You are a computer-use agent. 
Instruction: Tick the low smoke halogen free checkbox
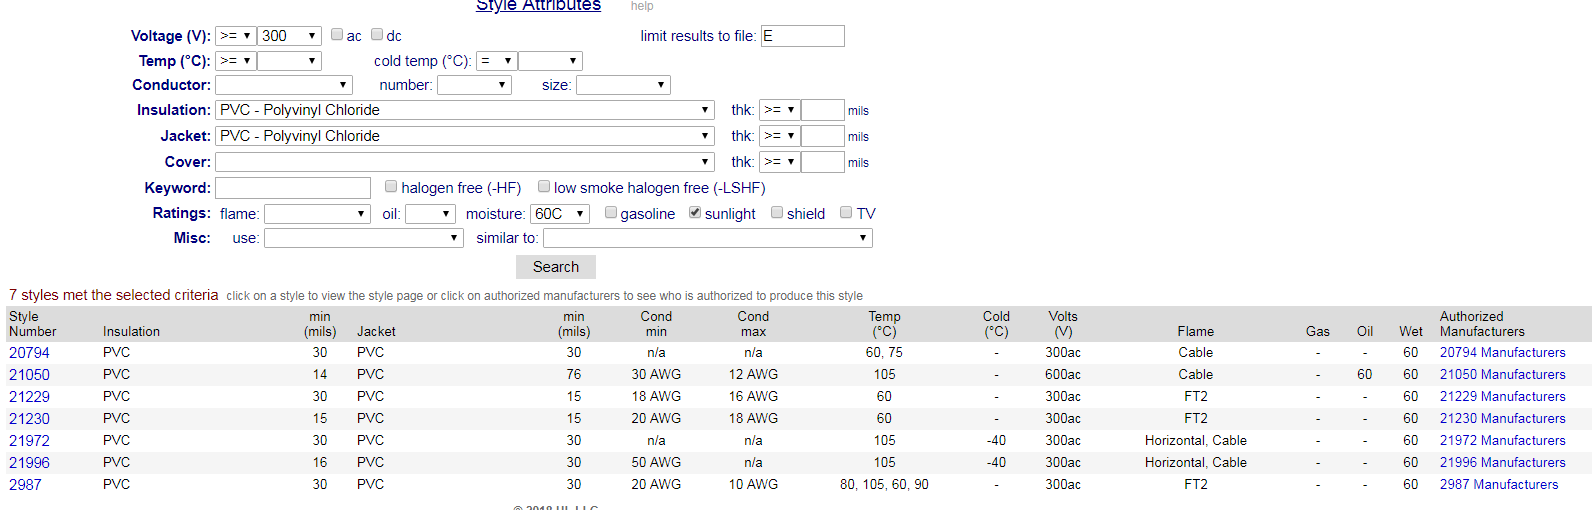coord(544,187)
